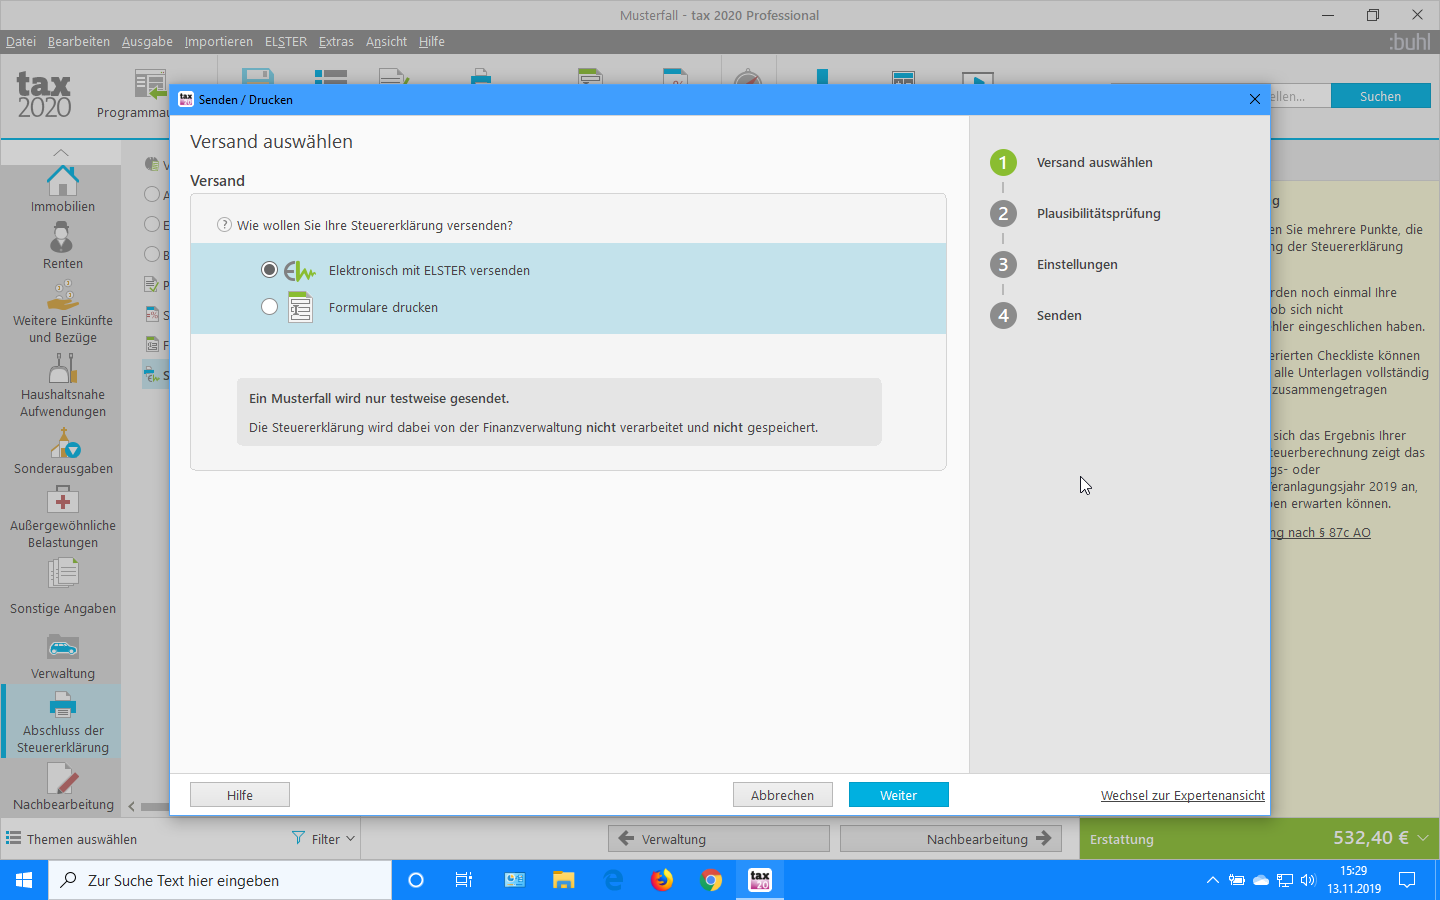Click the Weiter button

point(898,795)
